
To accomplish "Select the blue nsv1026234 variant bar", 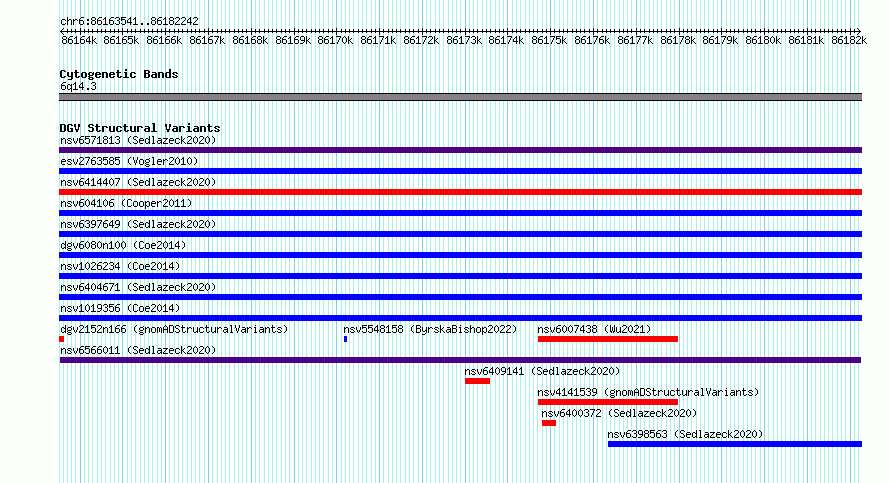I will [460, 276].
